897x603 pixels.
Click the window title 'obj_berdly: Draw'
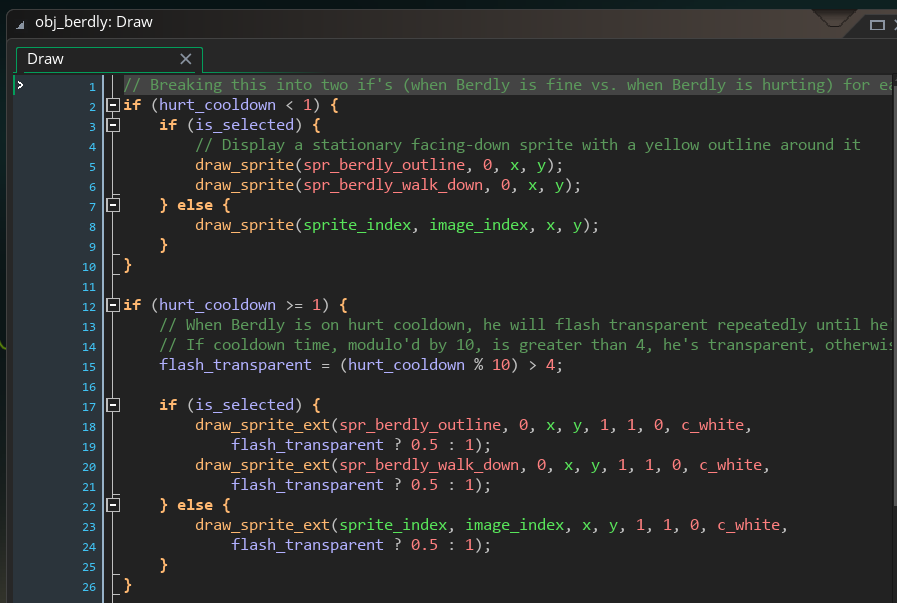[94, 22]
